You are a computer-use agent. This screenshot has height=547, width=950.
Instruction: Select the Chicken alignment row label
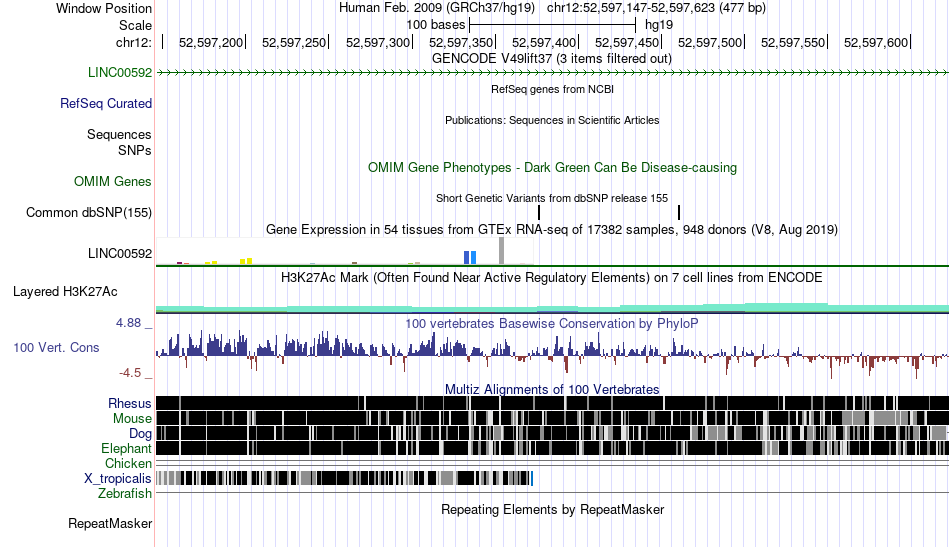tap(128, 463)
